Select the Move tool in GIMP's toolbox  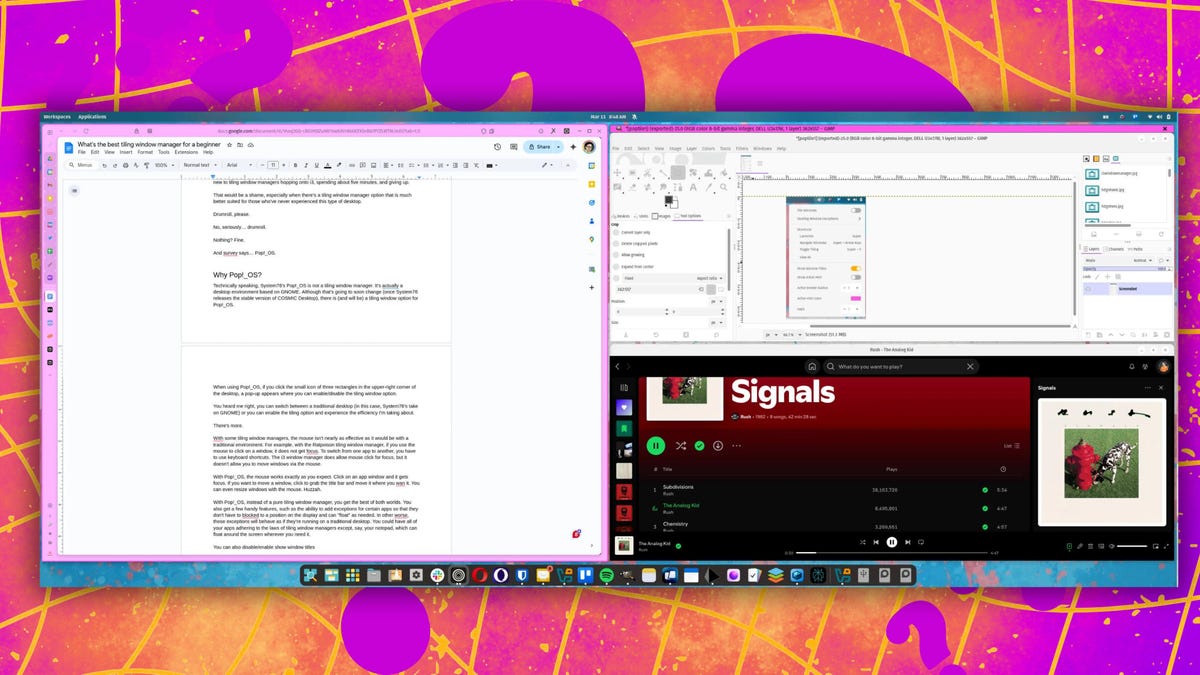click(x=616, y=173)
